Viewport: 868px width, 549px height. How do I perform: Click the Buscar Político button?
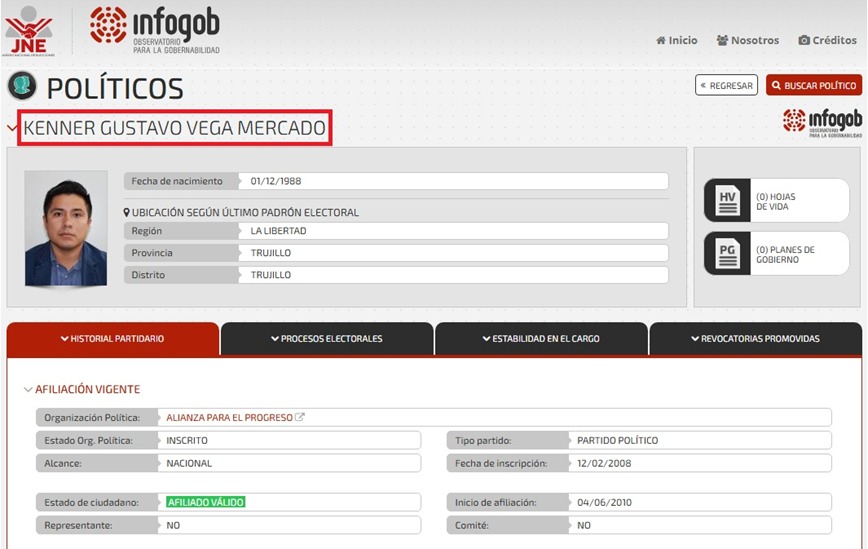click(x=814, y=86)
